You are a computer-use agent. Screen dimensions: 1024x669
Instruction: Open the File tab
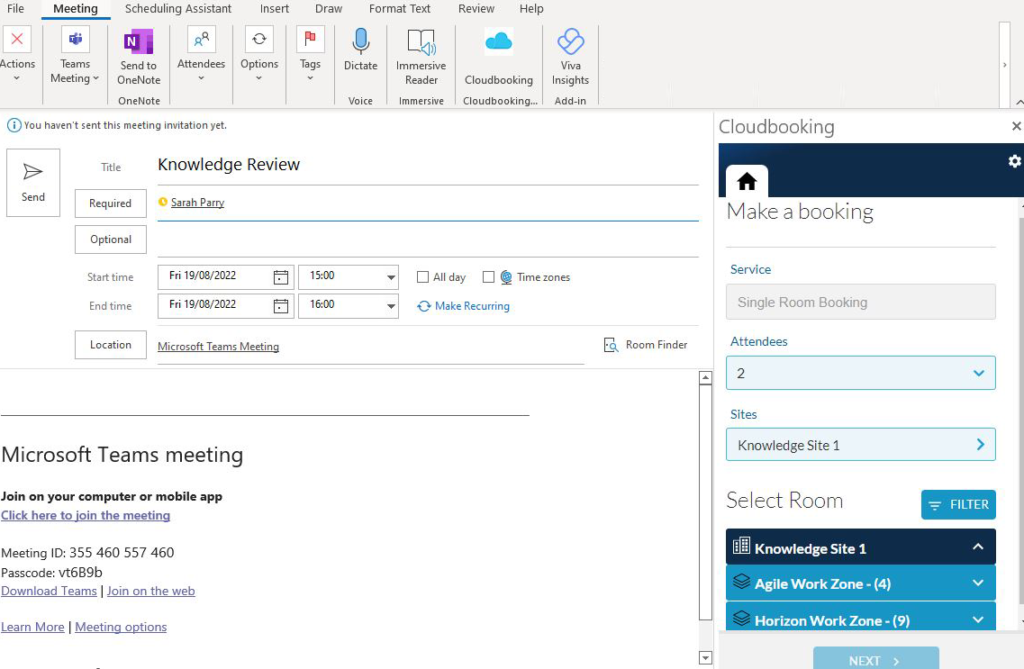pyautogui.click(x=16, y=8)
